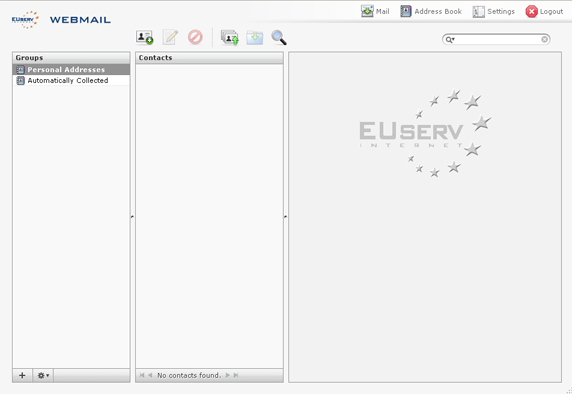The image size is (572, 394).
Task: Import contacts using toolbar icon
Action: point(229,38)
